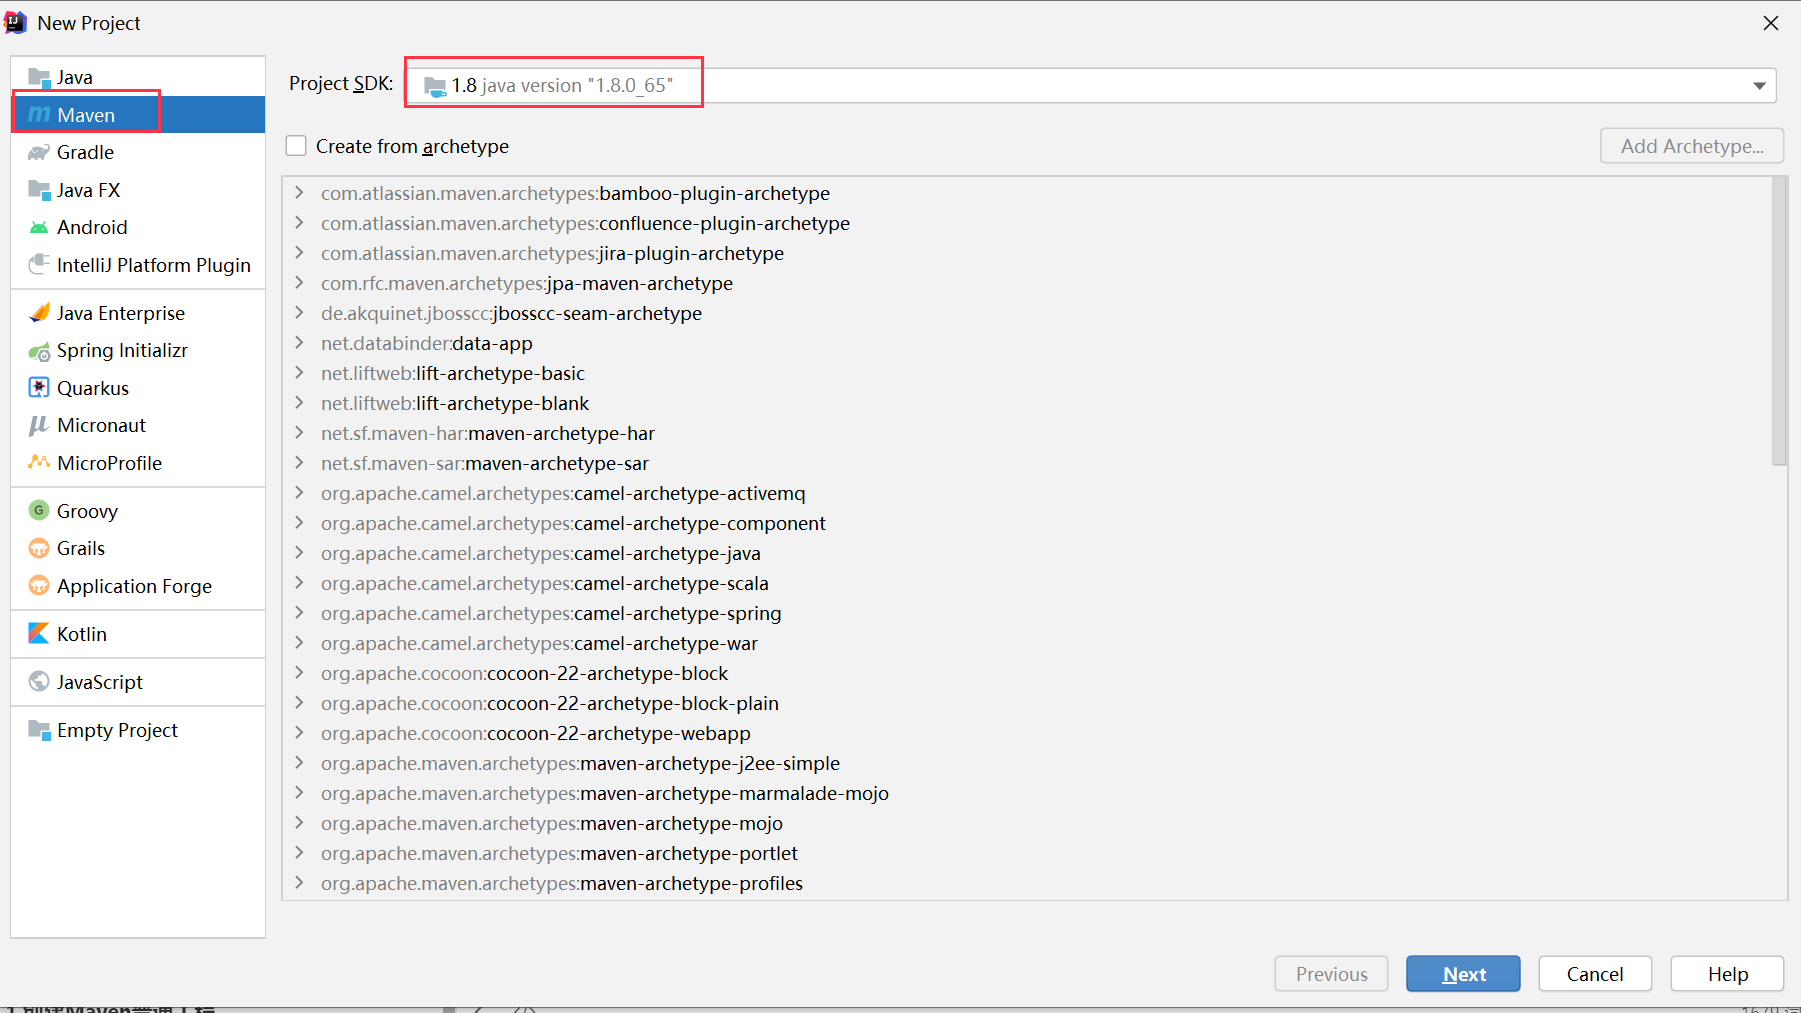
Task: Select maven-archetype-sar list row
Action: (x=1027, y=463)
